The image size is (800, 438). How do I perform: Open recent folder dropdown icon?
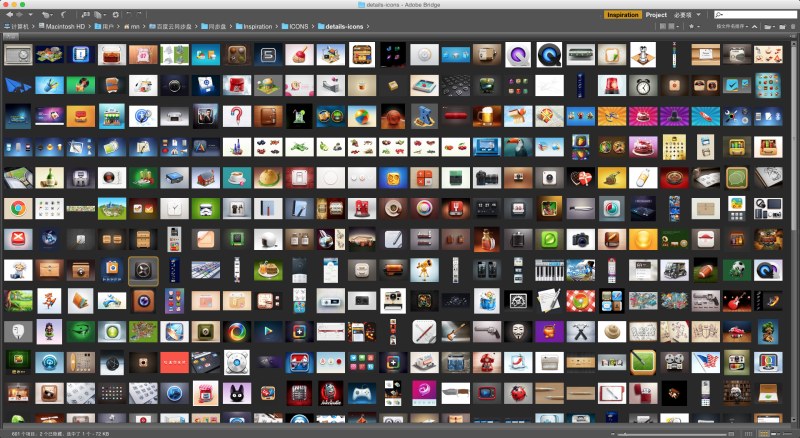click(x=770, y=27)
